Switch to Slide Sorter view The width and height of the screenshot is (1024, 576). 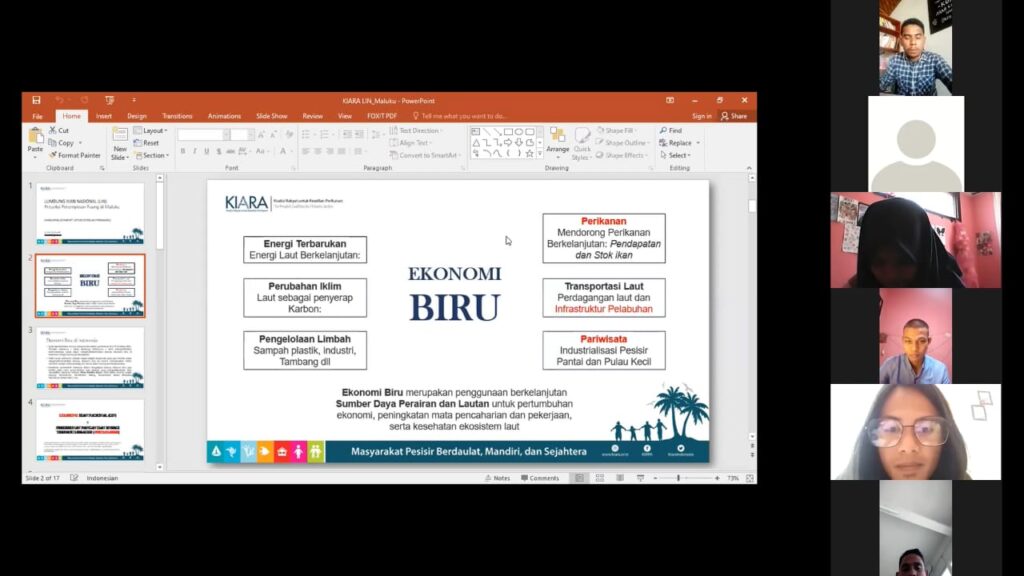coord(600,478)
